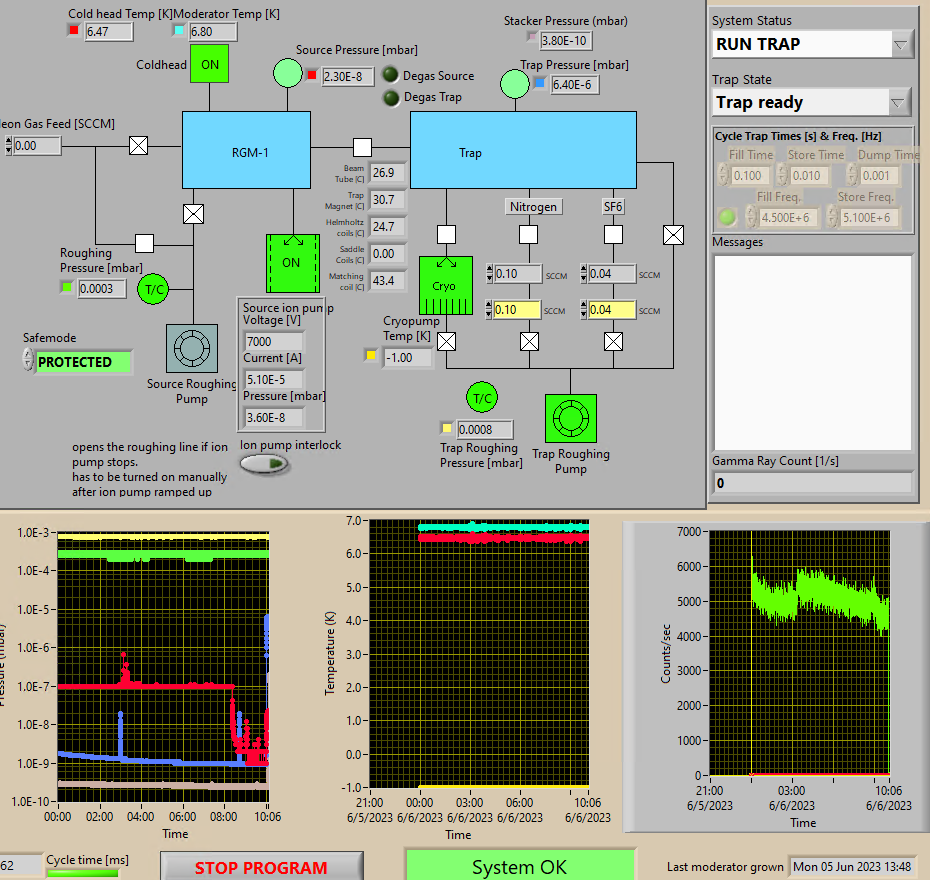Click the red Cold head Temp color swatch
The width and height of the screenshot is (930, 880).
pyautogui.click(x=73, y=31)
